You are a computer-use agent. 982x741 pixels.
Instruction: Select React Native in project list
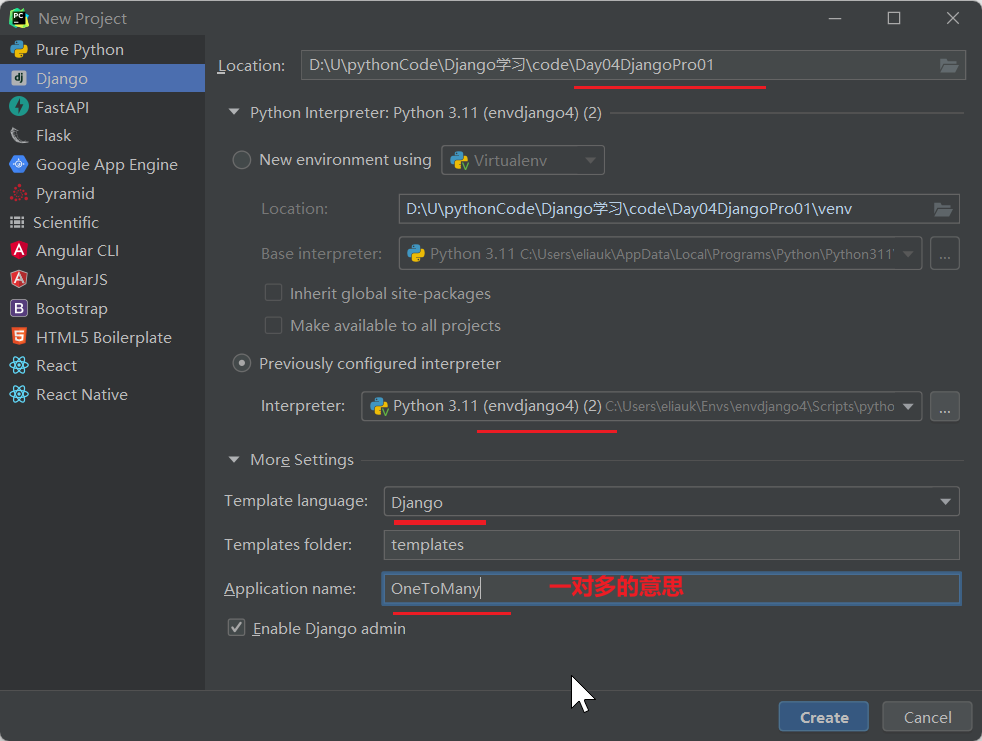click(x=102, y=394)
